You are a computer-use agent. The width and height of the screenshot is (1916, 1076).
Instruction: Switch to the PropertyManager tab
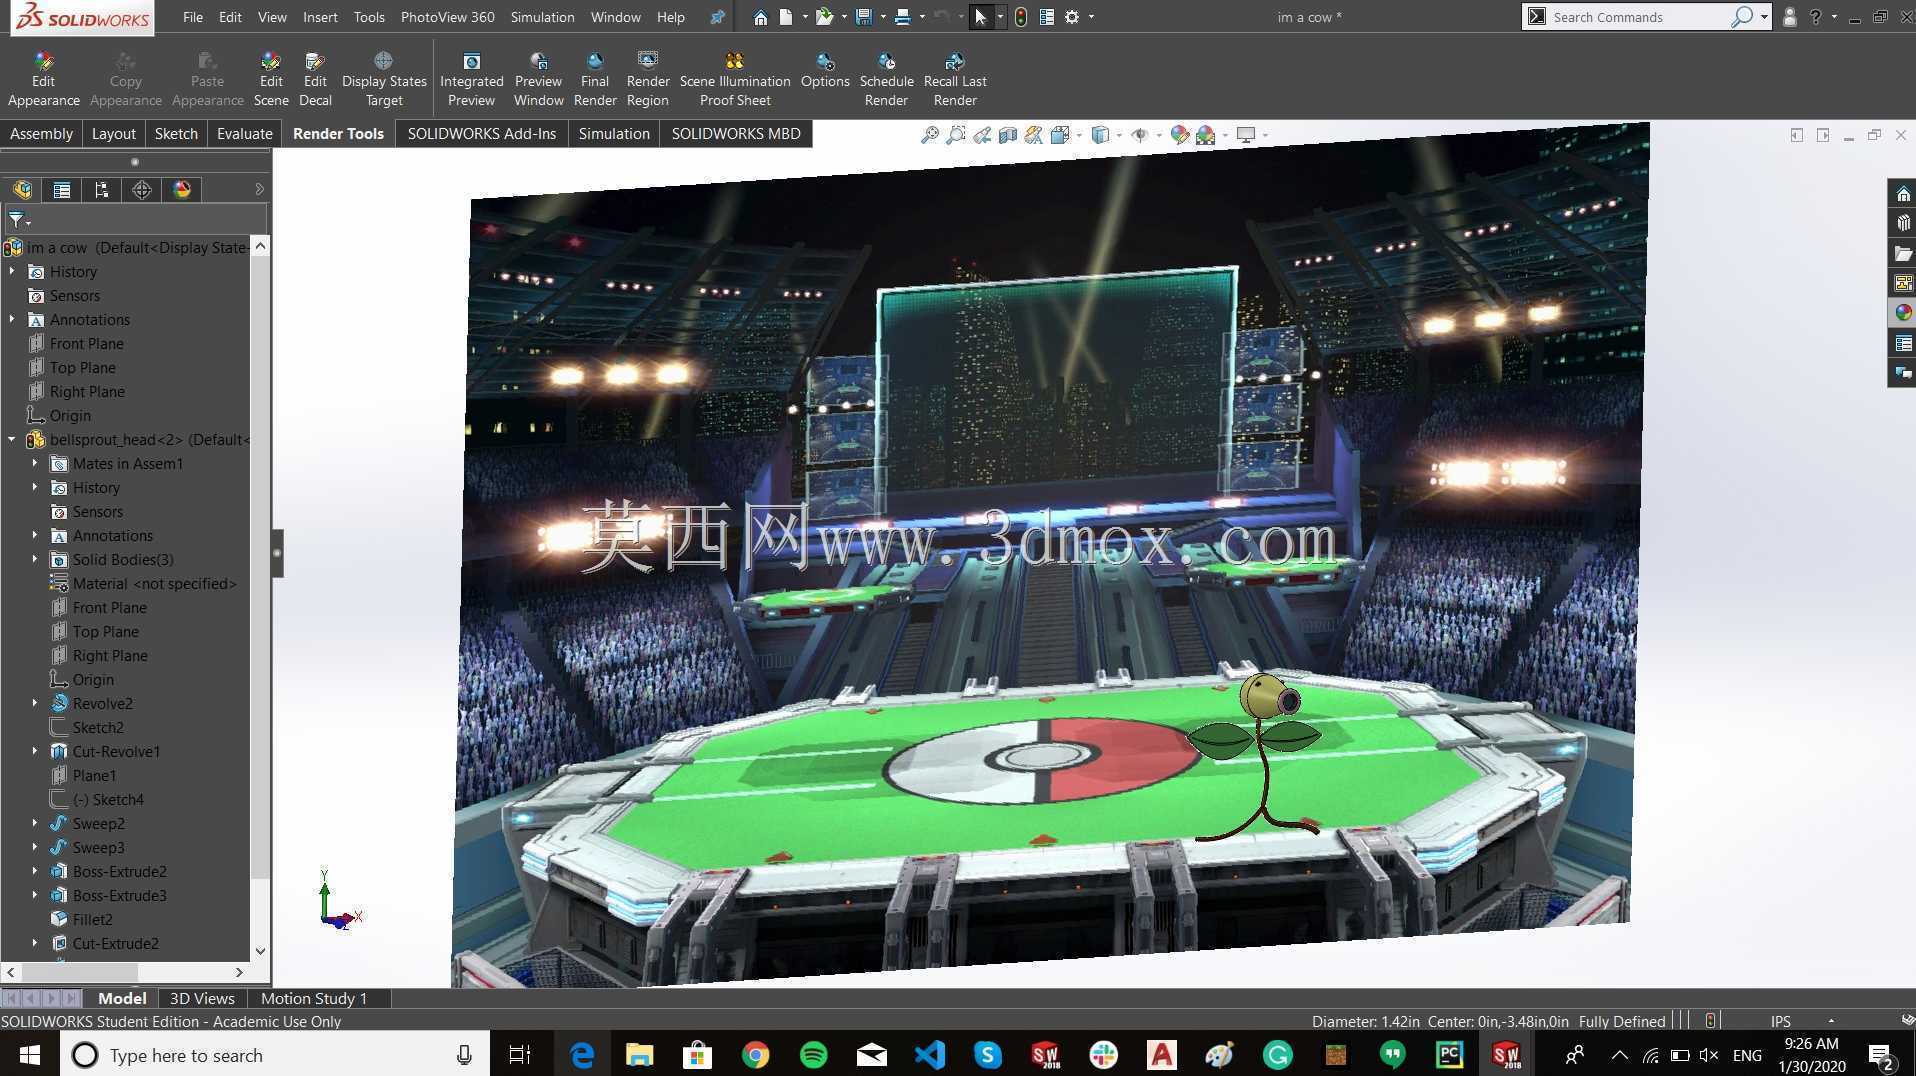point(62,190)
